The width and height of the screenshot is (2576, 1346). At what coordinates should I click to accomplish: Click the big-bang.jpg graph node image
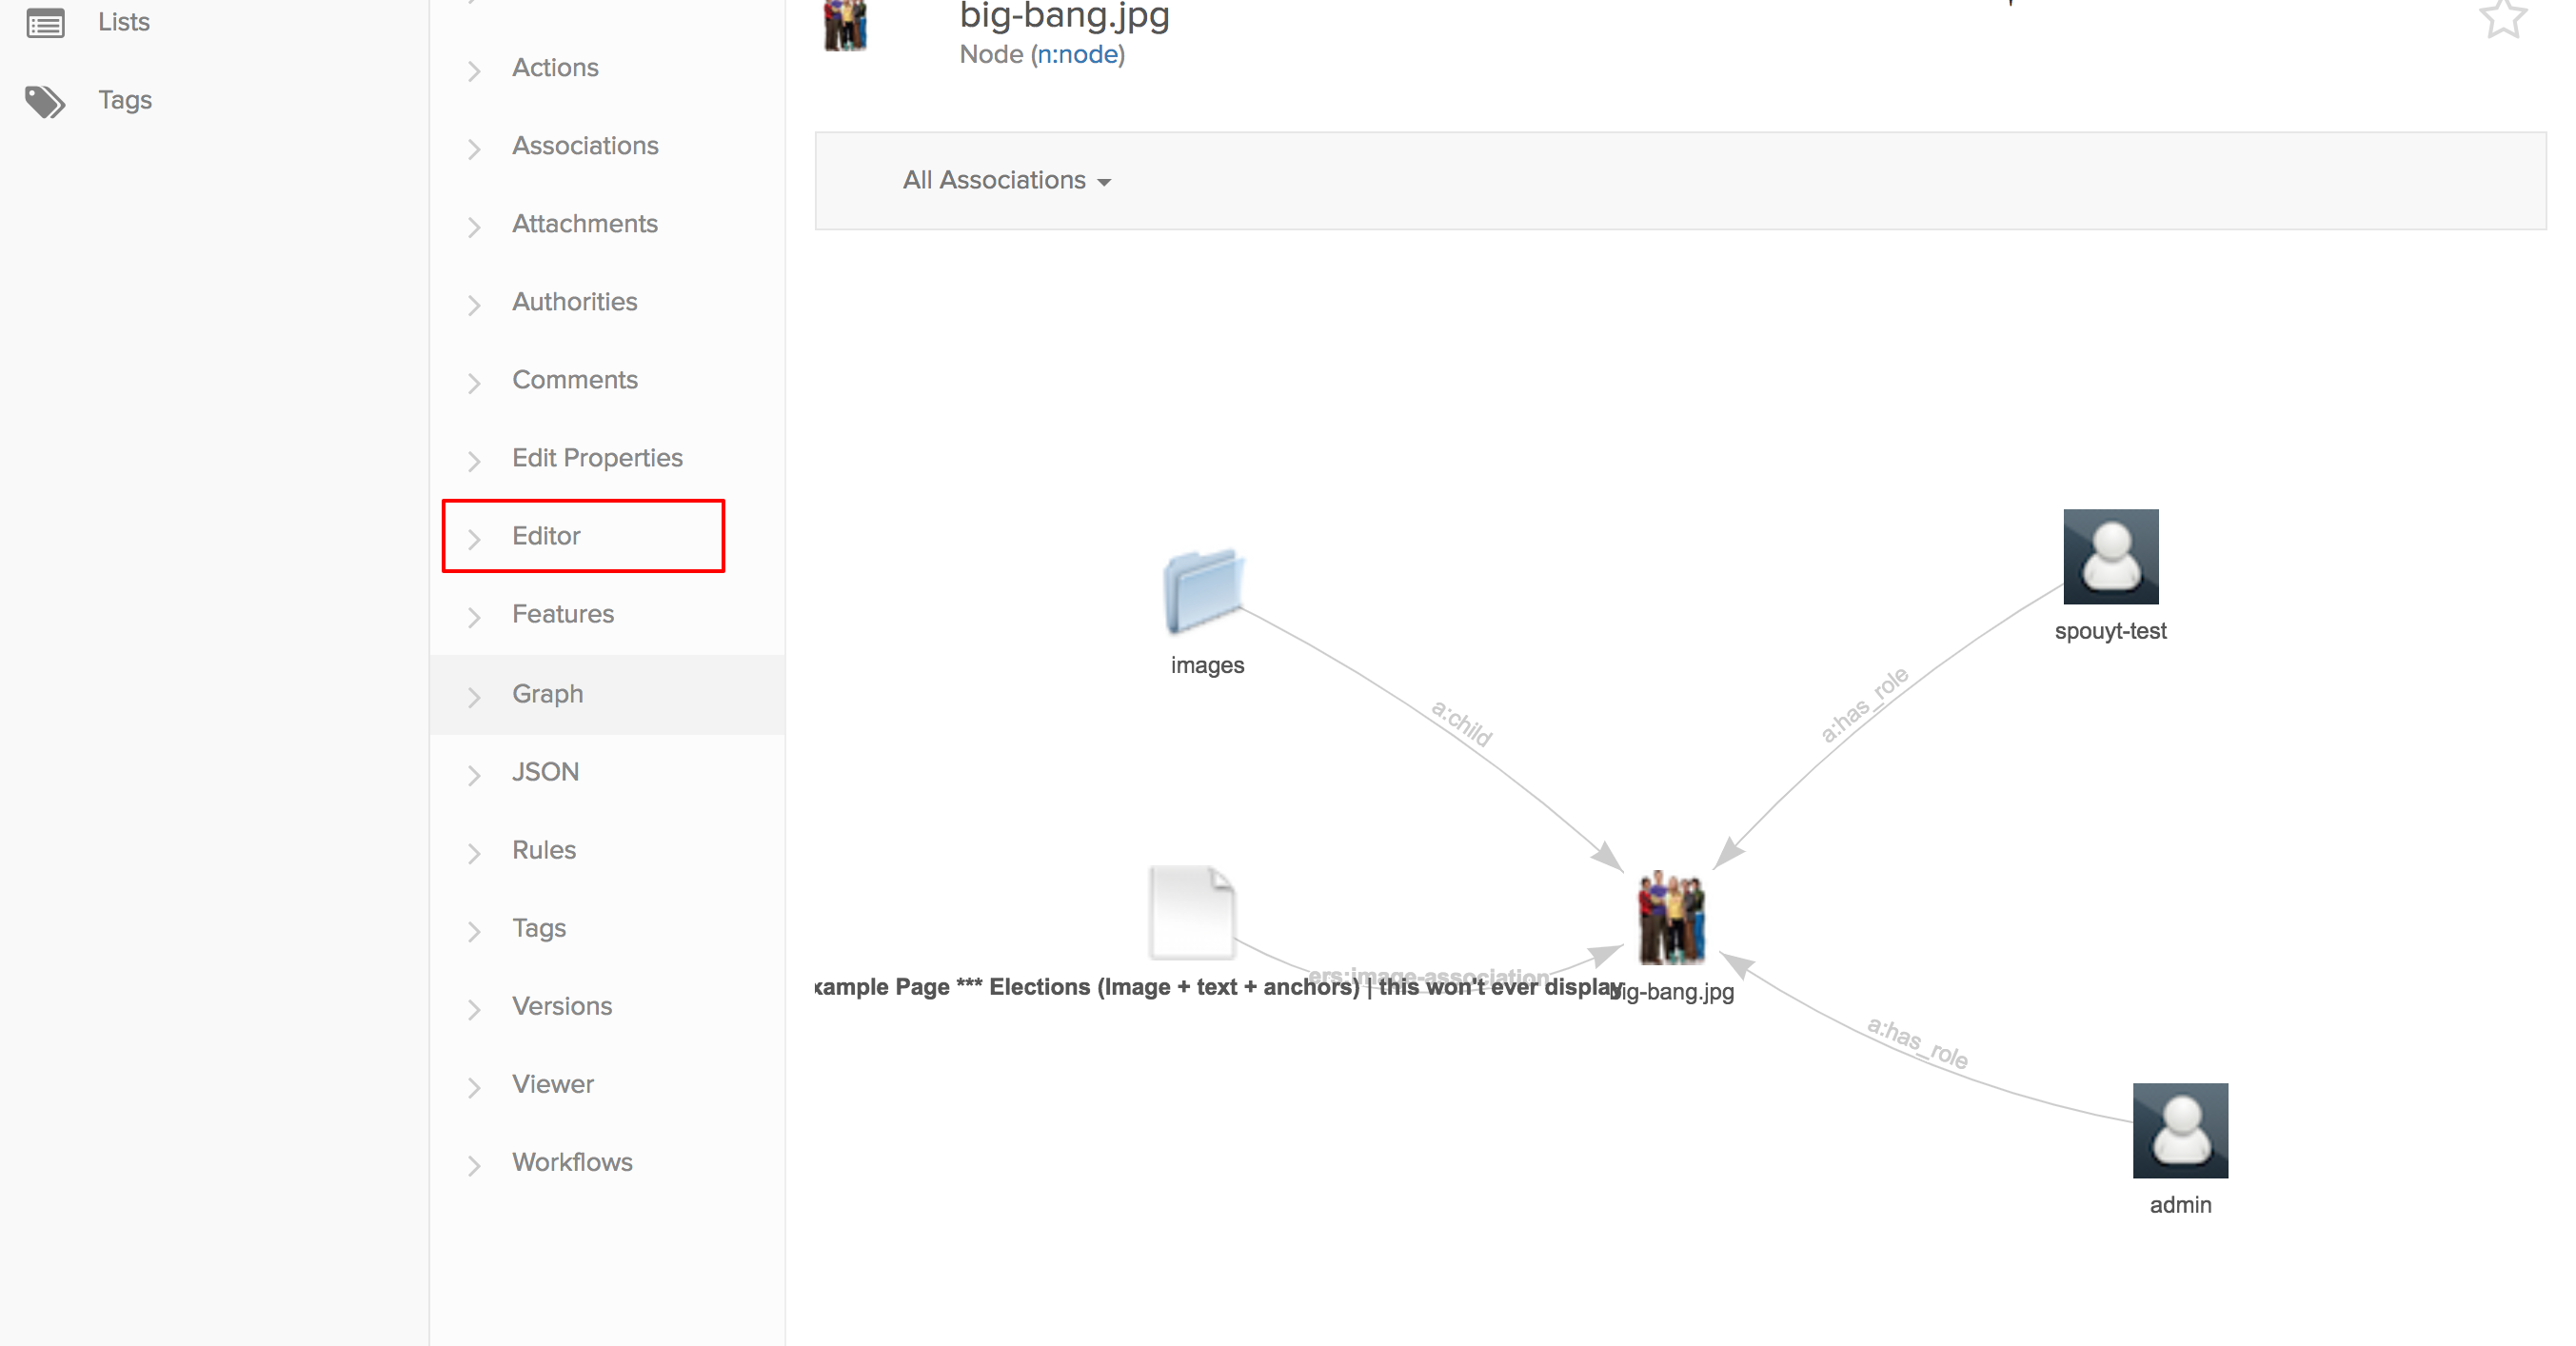coord(1671,917)
